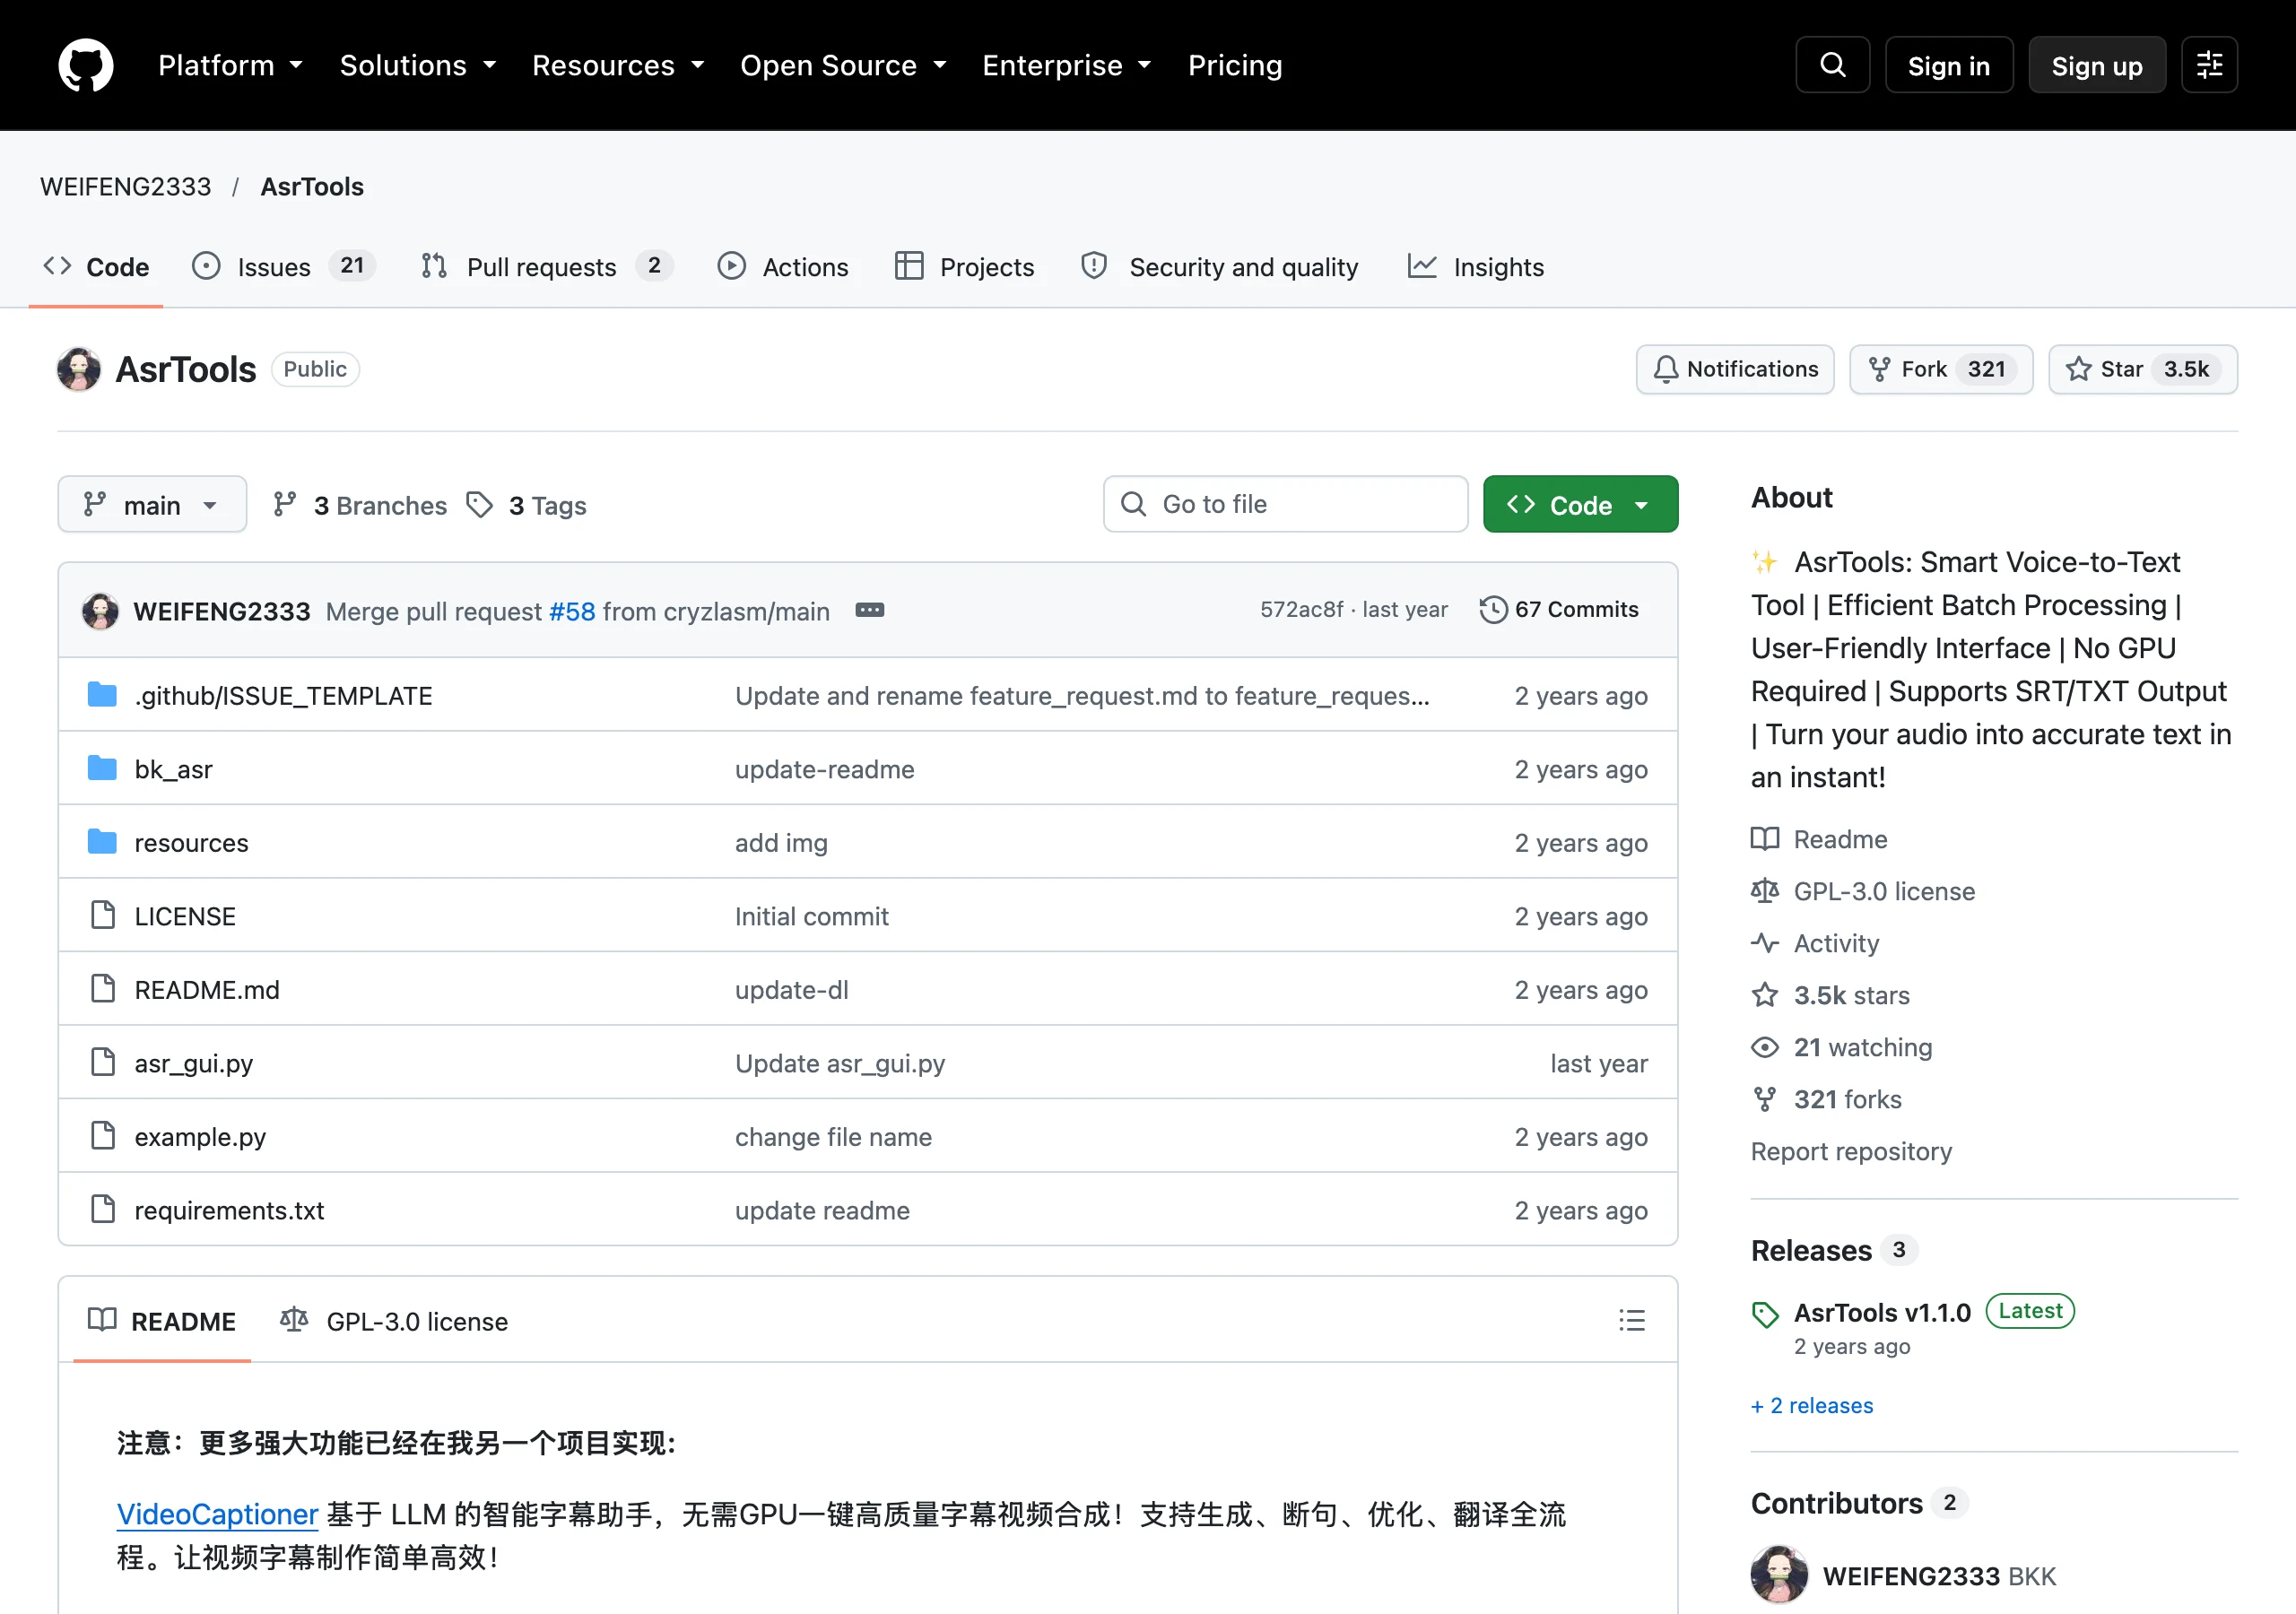Image resolution: width=2296 pixels, height=1614 pixels.
Task: Open README outline list icon
Action: [x=1631, y=1320]
